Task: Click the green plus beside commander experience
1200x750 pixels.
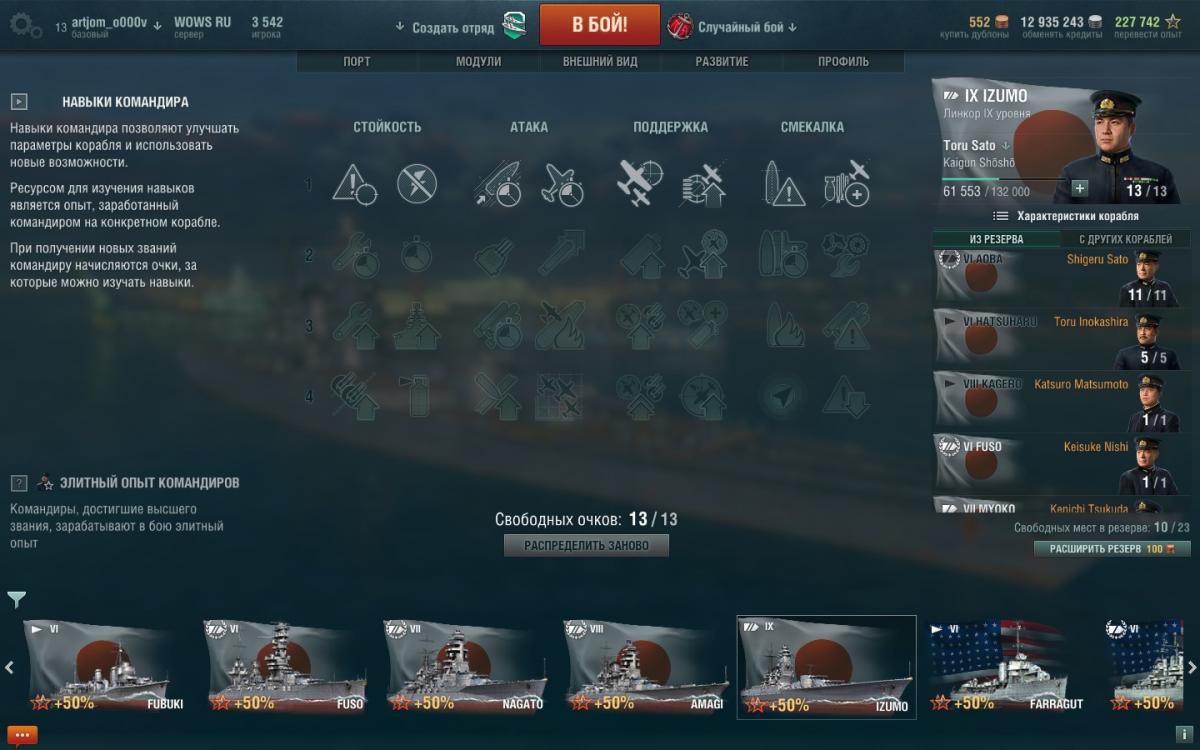Action: pos(1079,188)
